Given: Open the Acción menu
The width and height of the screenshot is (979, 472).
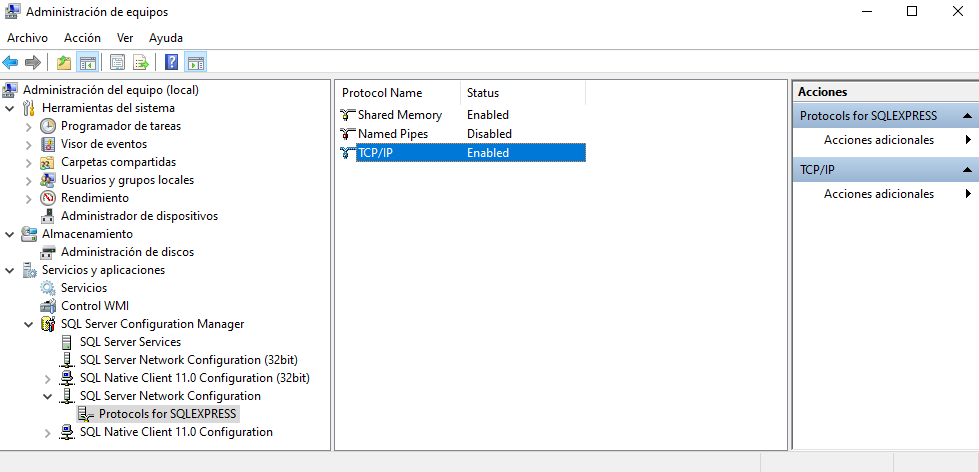Looking at the screenshot, I should (82, 38).
